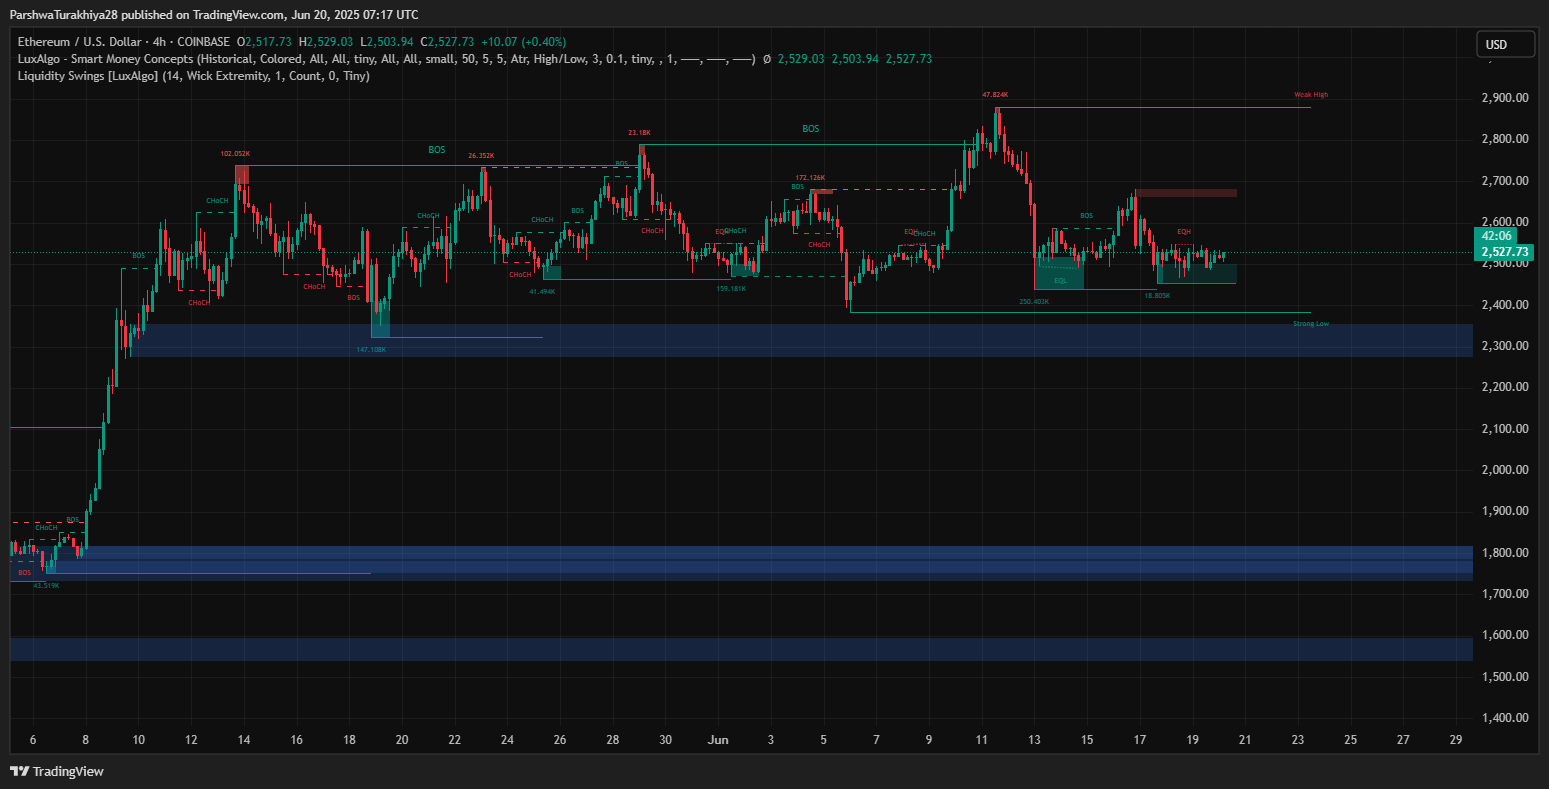Click the EQL label in the green box
The image size is (1549, 789).
tap(1060, 281)
